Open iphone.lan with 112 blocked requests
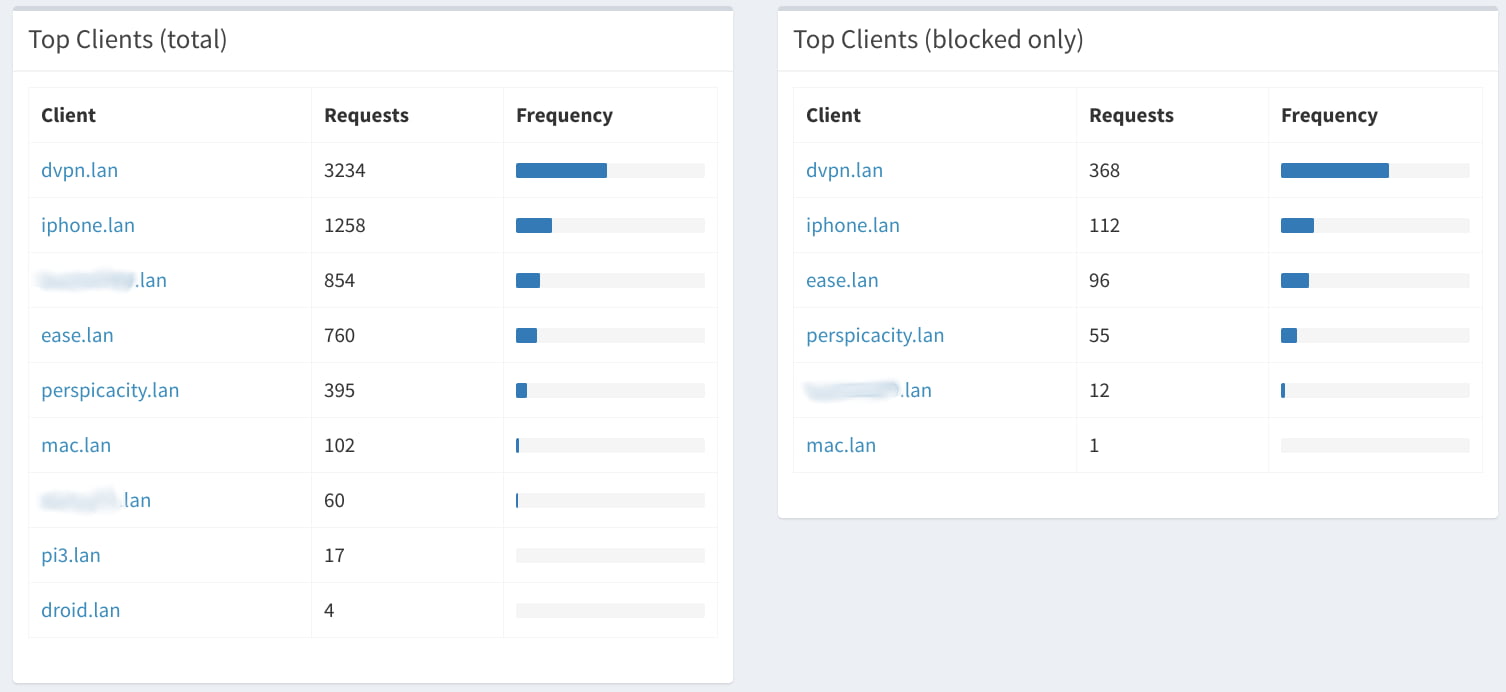1506x692 pixels. point(853,225)
